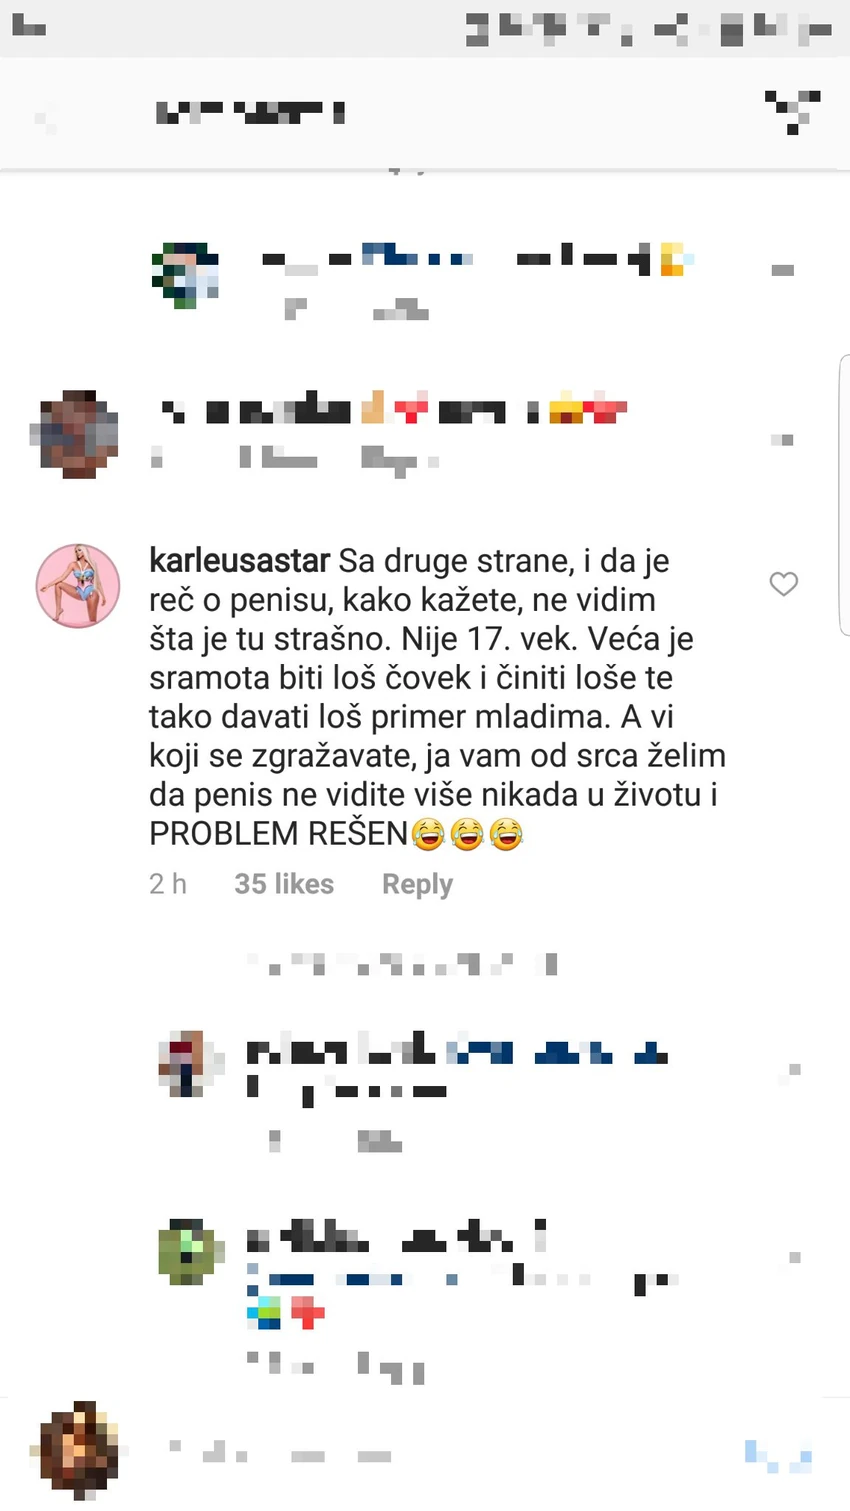Like the comment with the brown blurred avatar

(783, 440)
